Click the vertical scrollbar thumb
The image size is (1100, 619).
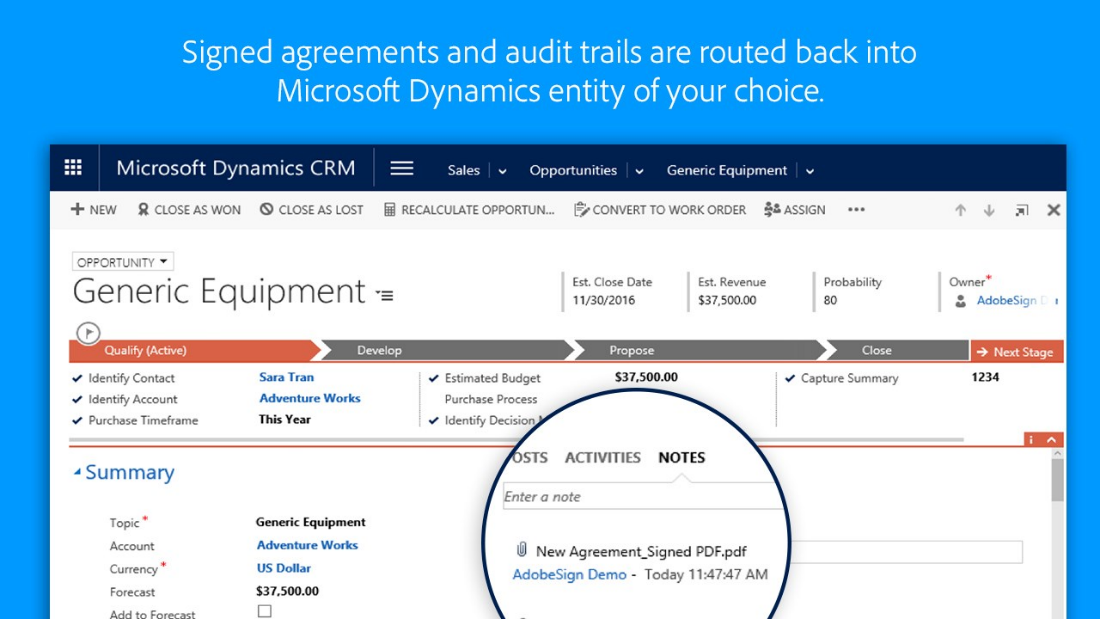click(x=1057, y=480)
